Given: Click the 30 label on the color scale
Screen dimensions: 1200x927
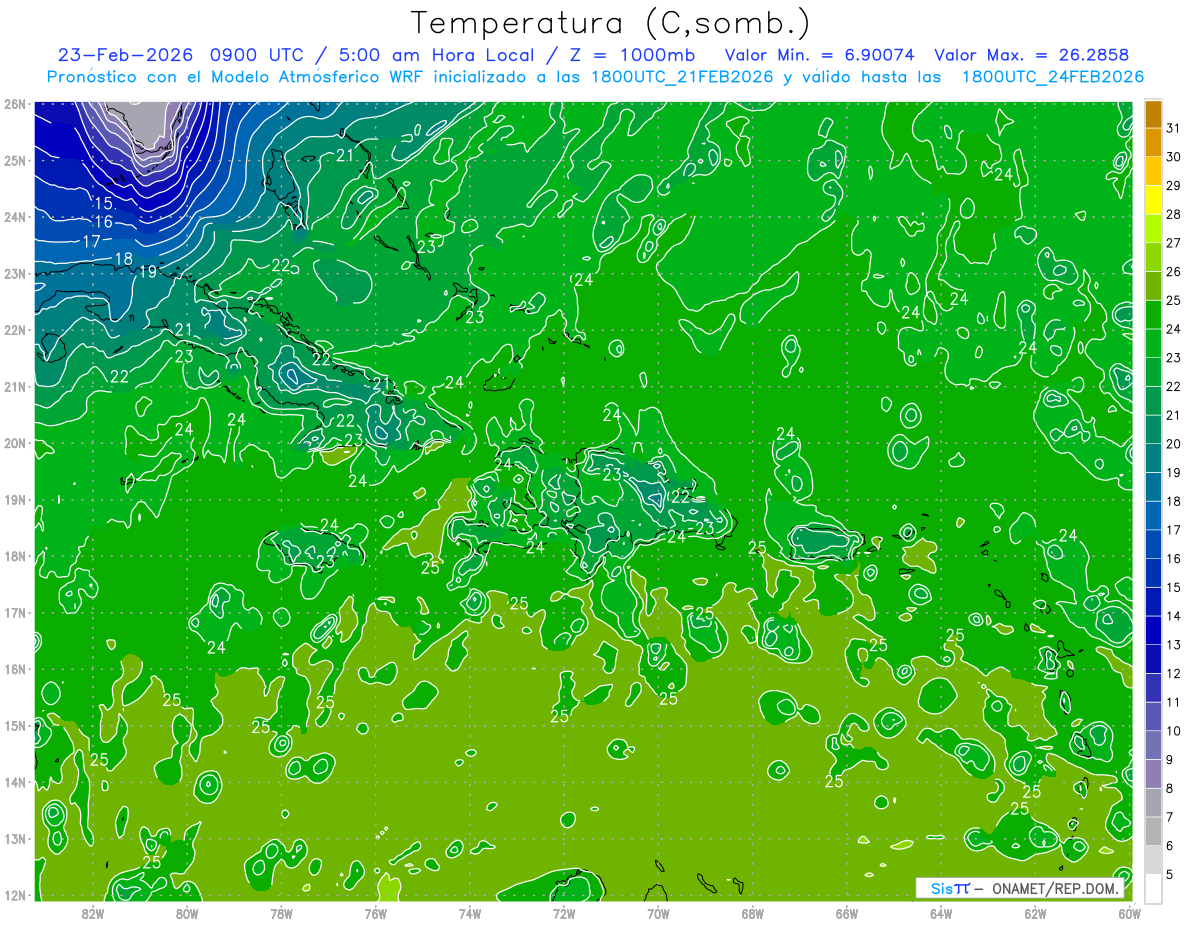Looking at the screenshot, I should coord(1173,157).
